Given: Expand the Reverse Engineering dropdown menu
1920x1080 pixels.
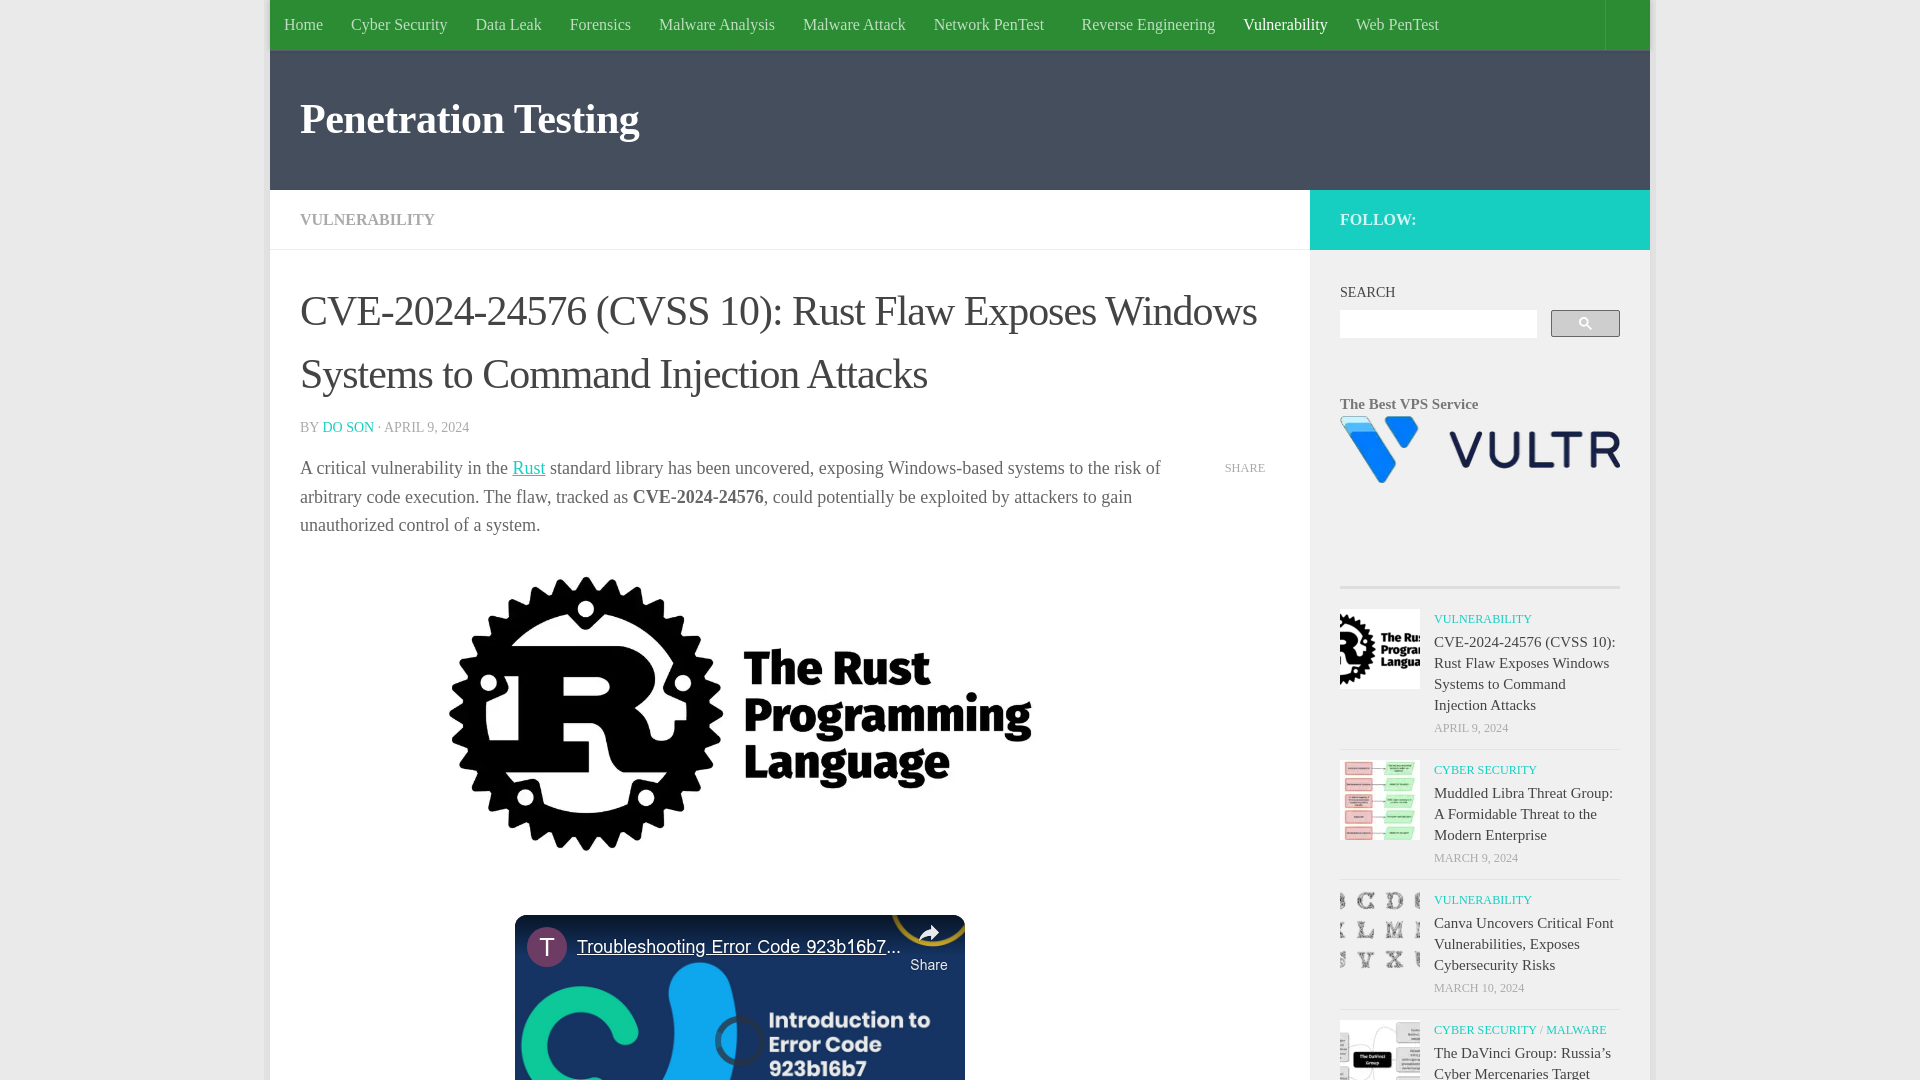Looking at the screenshot, I should pos(1147,24).
